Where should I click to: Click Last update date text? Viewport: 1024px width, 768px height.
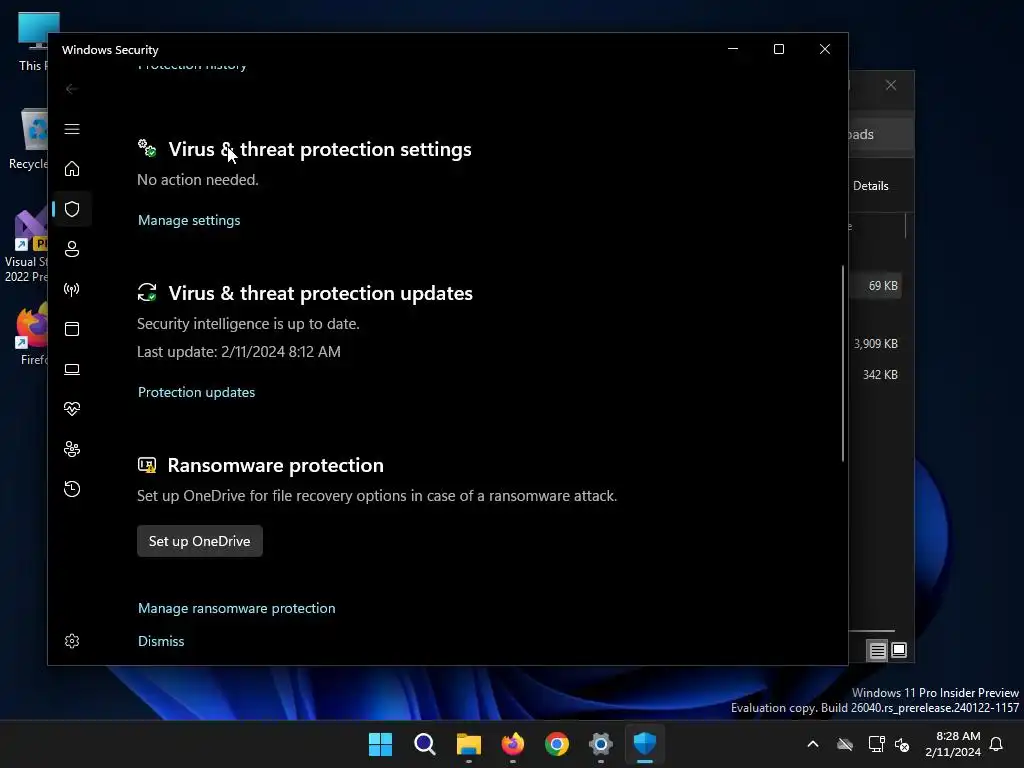click(x=238, y=352)
